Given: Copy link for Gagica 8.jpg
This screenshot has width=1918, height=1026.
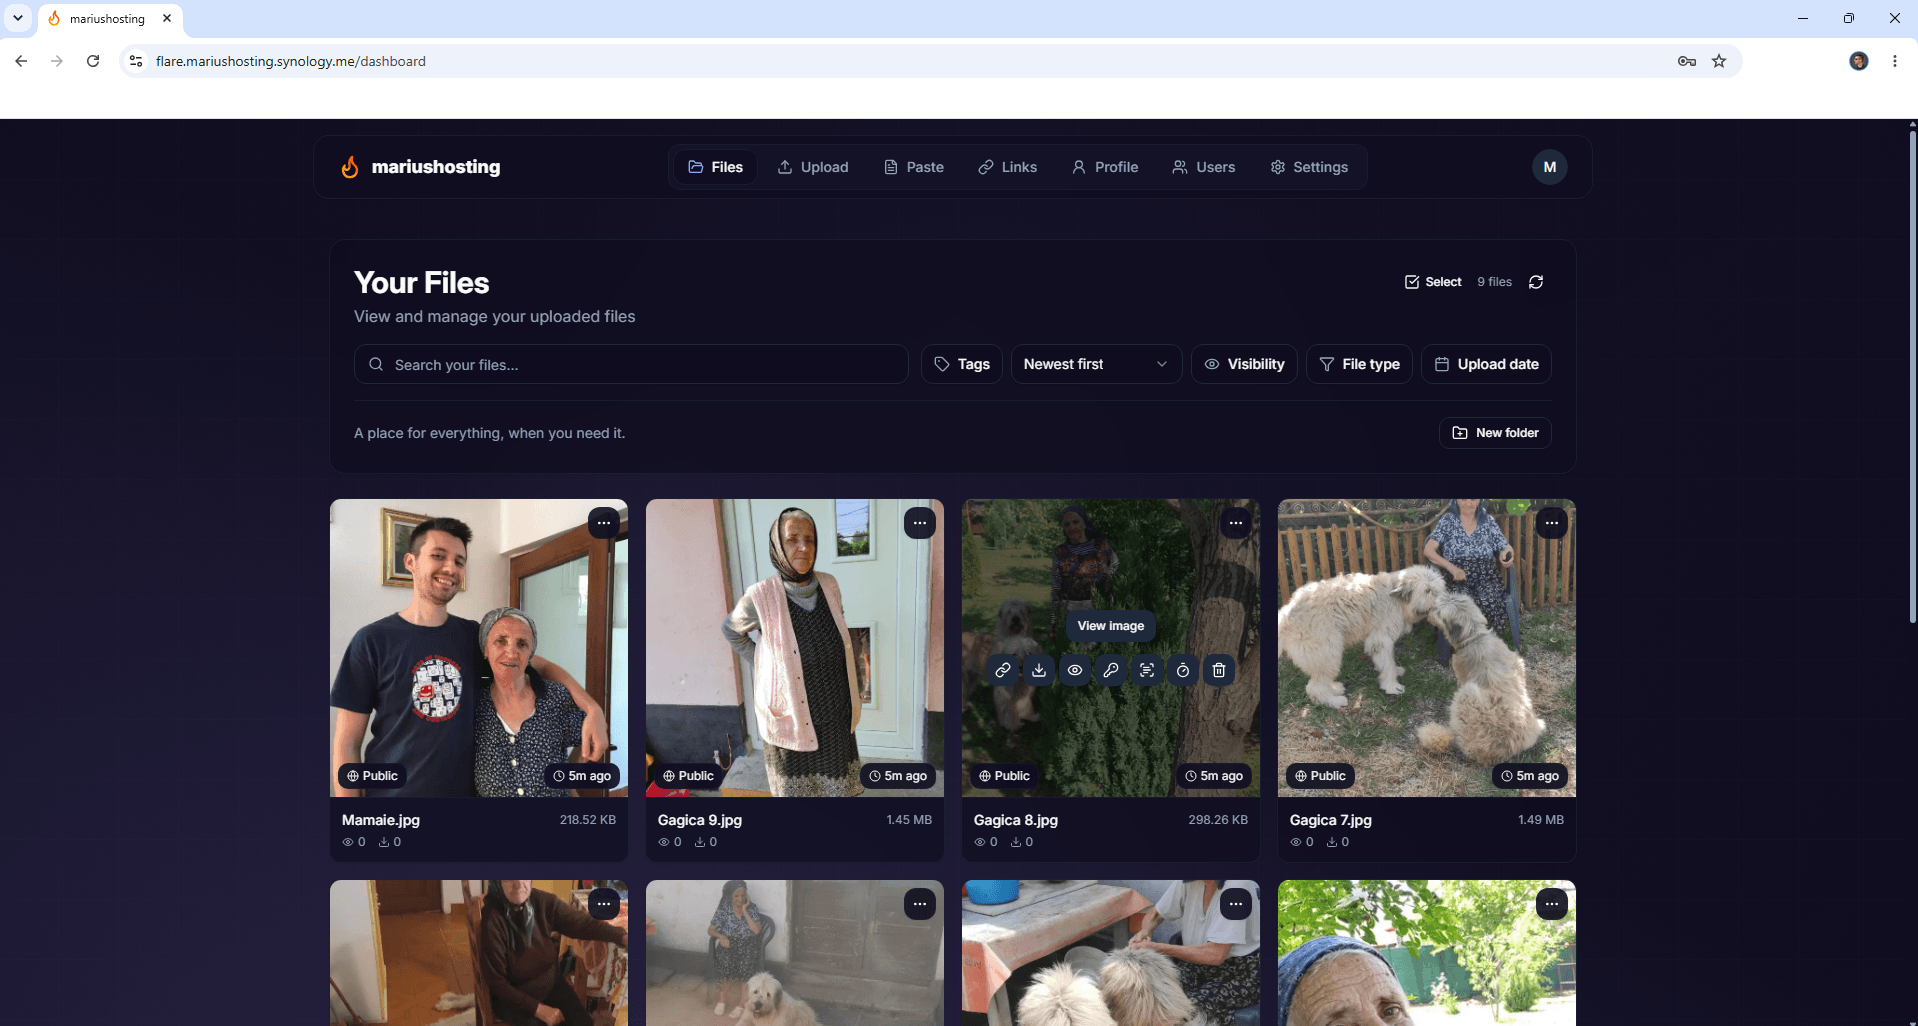Looking at the screenshot, I should 1003,670.
